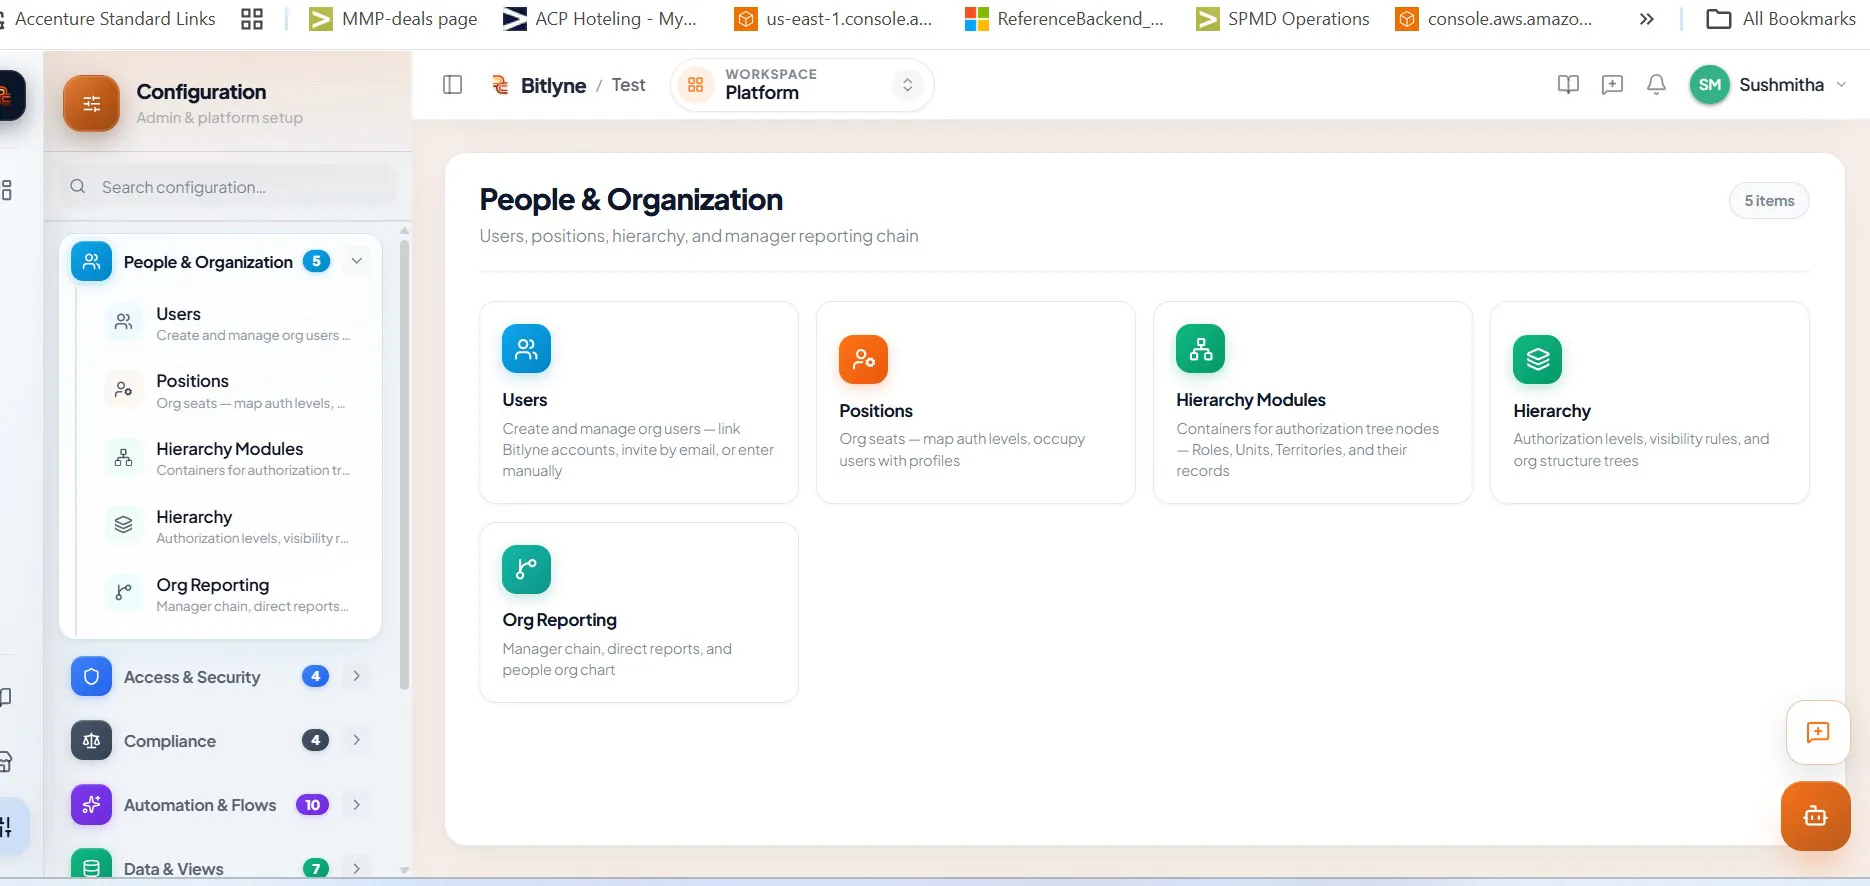This screenshot has height=886, width=1870.
Task: Click the Bitlyne logo icon
Action: tap(500, 85)
